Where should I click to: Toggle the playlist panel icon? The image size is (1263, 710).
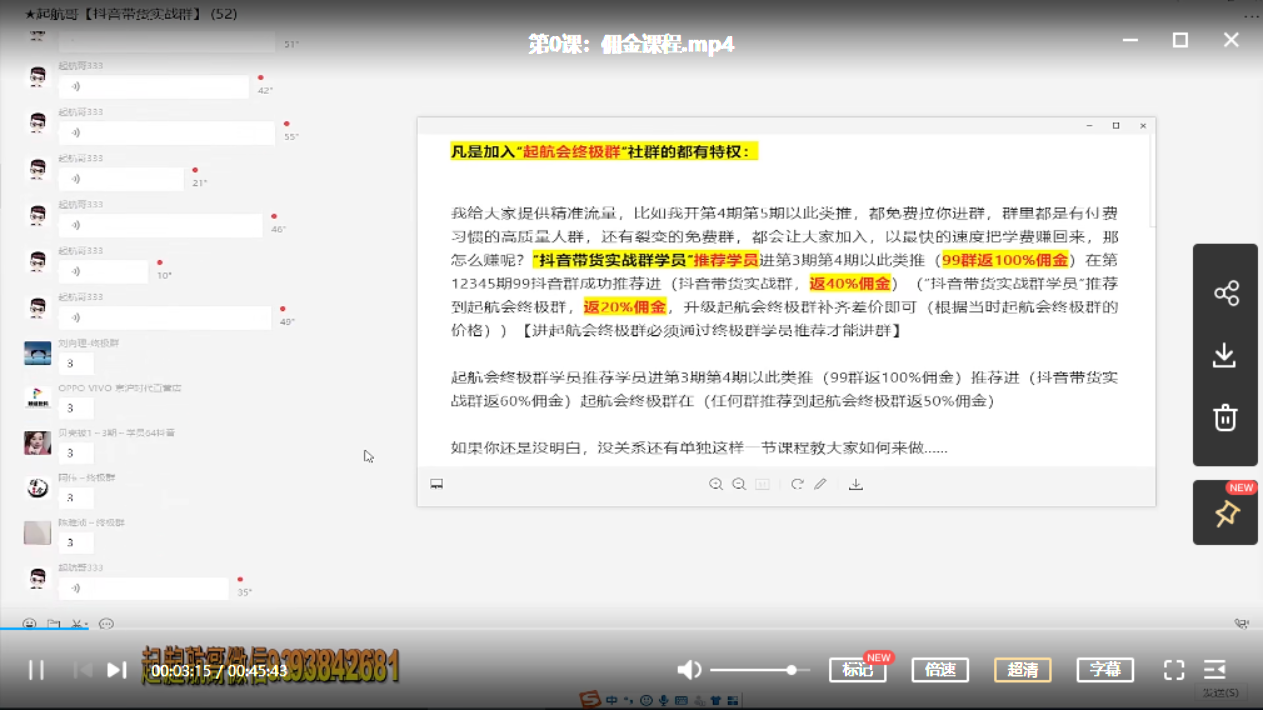tap(1215, 670)
